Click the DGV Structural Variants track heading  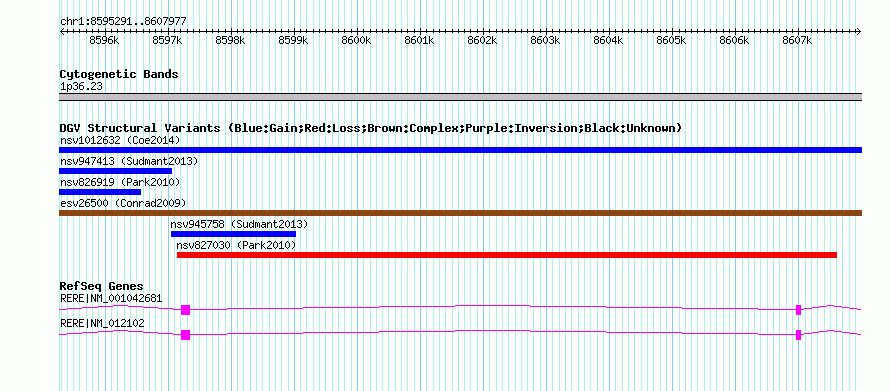tap(371, 128)
